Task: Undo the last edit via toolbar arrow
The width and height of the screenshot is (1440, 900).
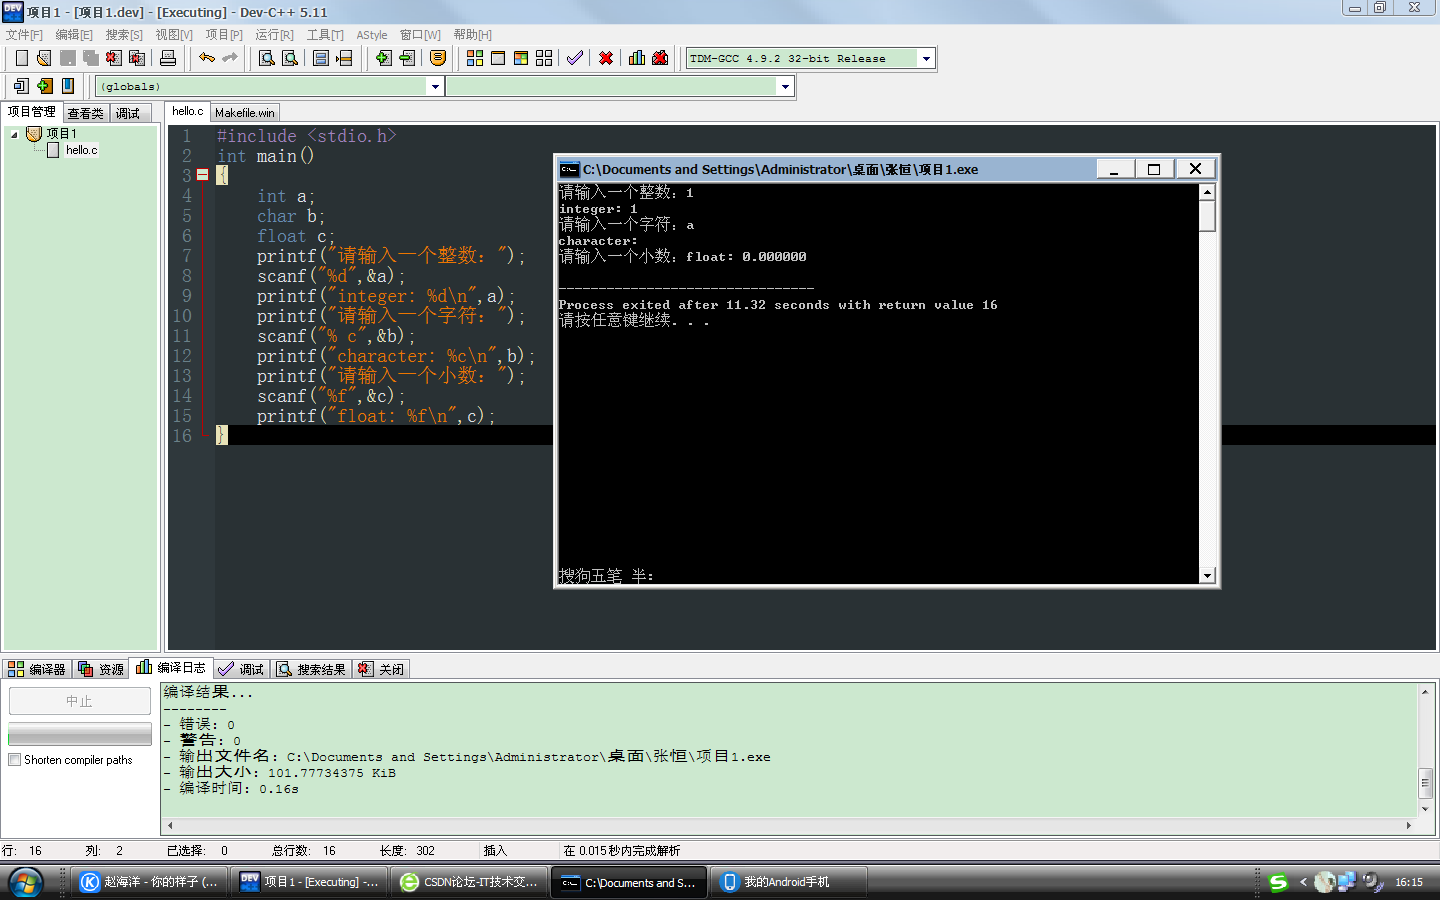Action: tap(206, 58)
